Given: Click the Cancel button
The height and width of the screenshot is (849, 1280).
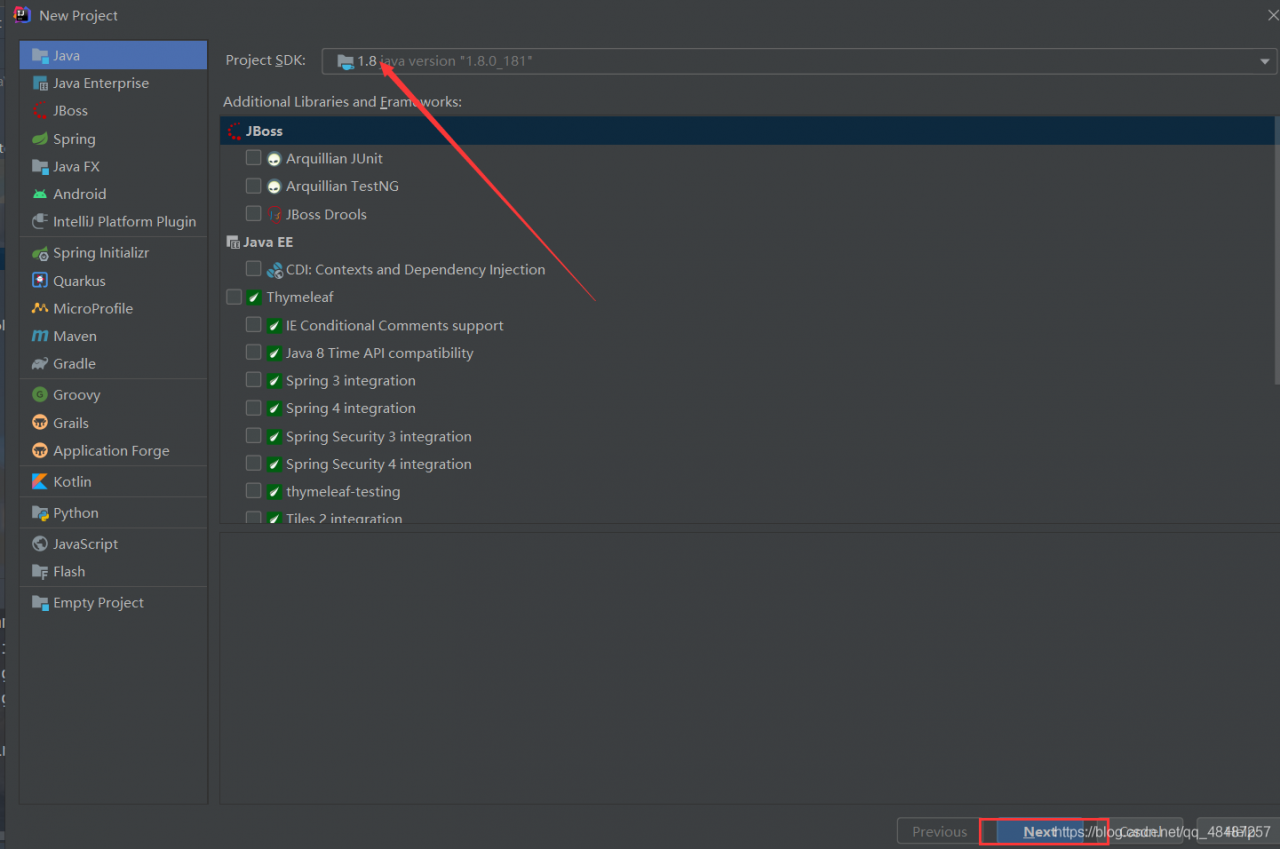Looking at the screenshot, I should coord(1139,831).
